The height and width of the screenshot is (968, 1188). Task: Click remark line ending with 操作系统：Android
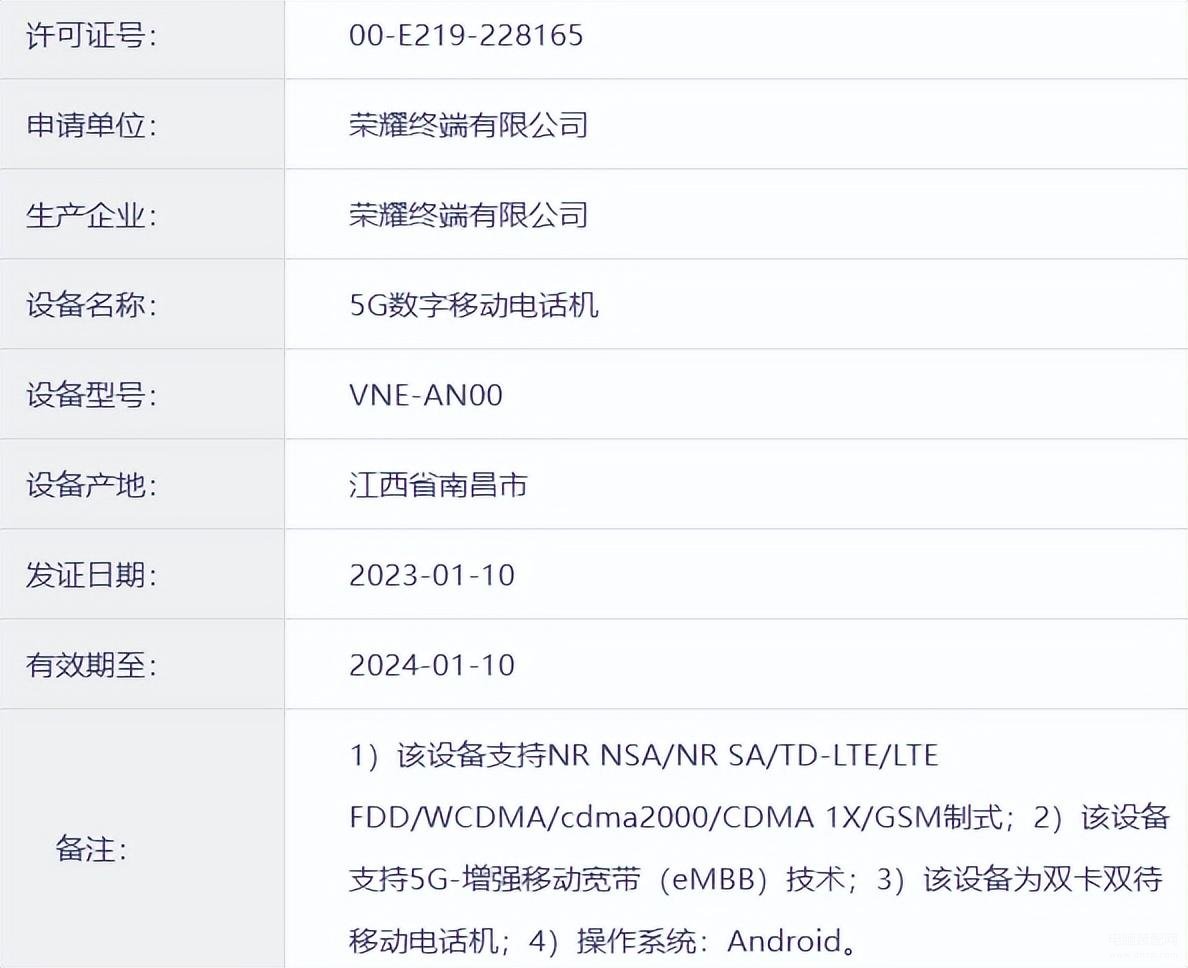[x=603, y=941]
